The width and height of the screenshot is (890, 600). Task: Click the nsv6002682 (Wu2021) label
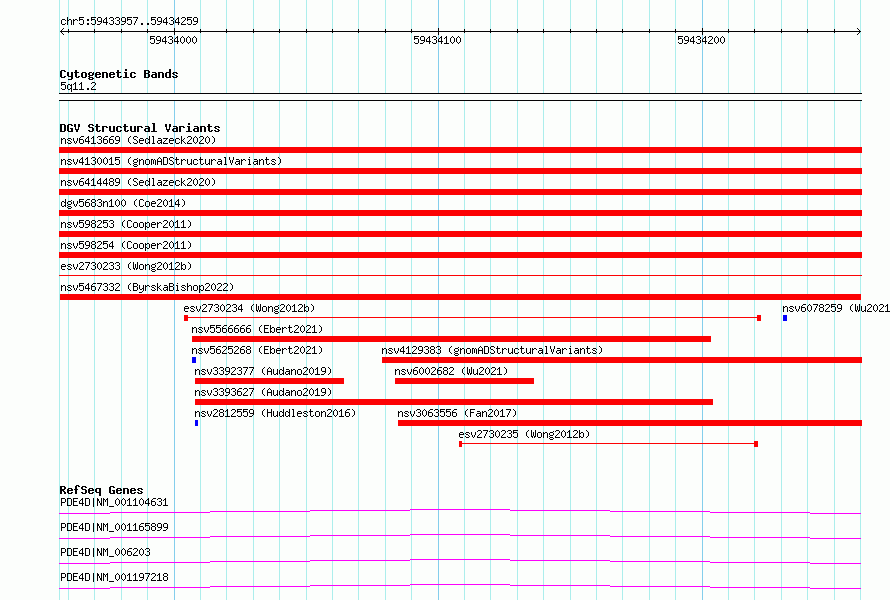coord(451,371)
